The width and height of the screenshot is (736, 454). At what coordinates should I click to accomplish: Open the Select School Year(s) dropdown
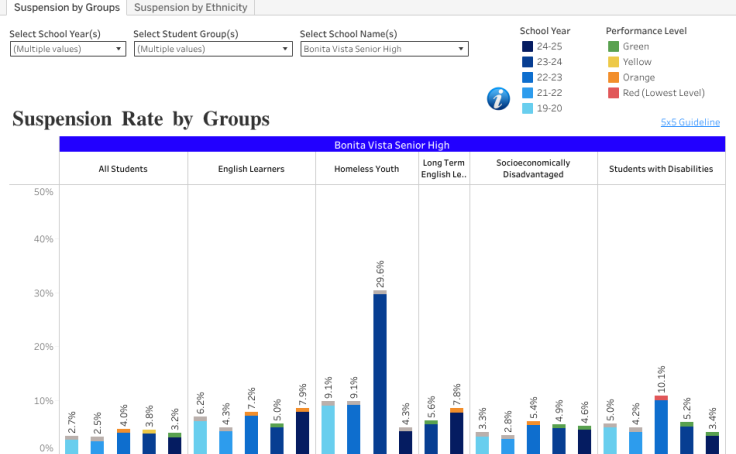tap(68, 49)
